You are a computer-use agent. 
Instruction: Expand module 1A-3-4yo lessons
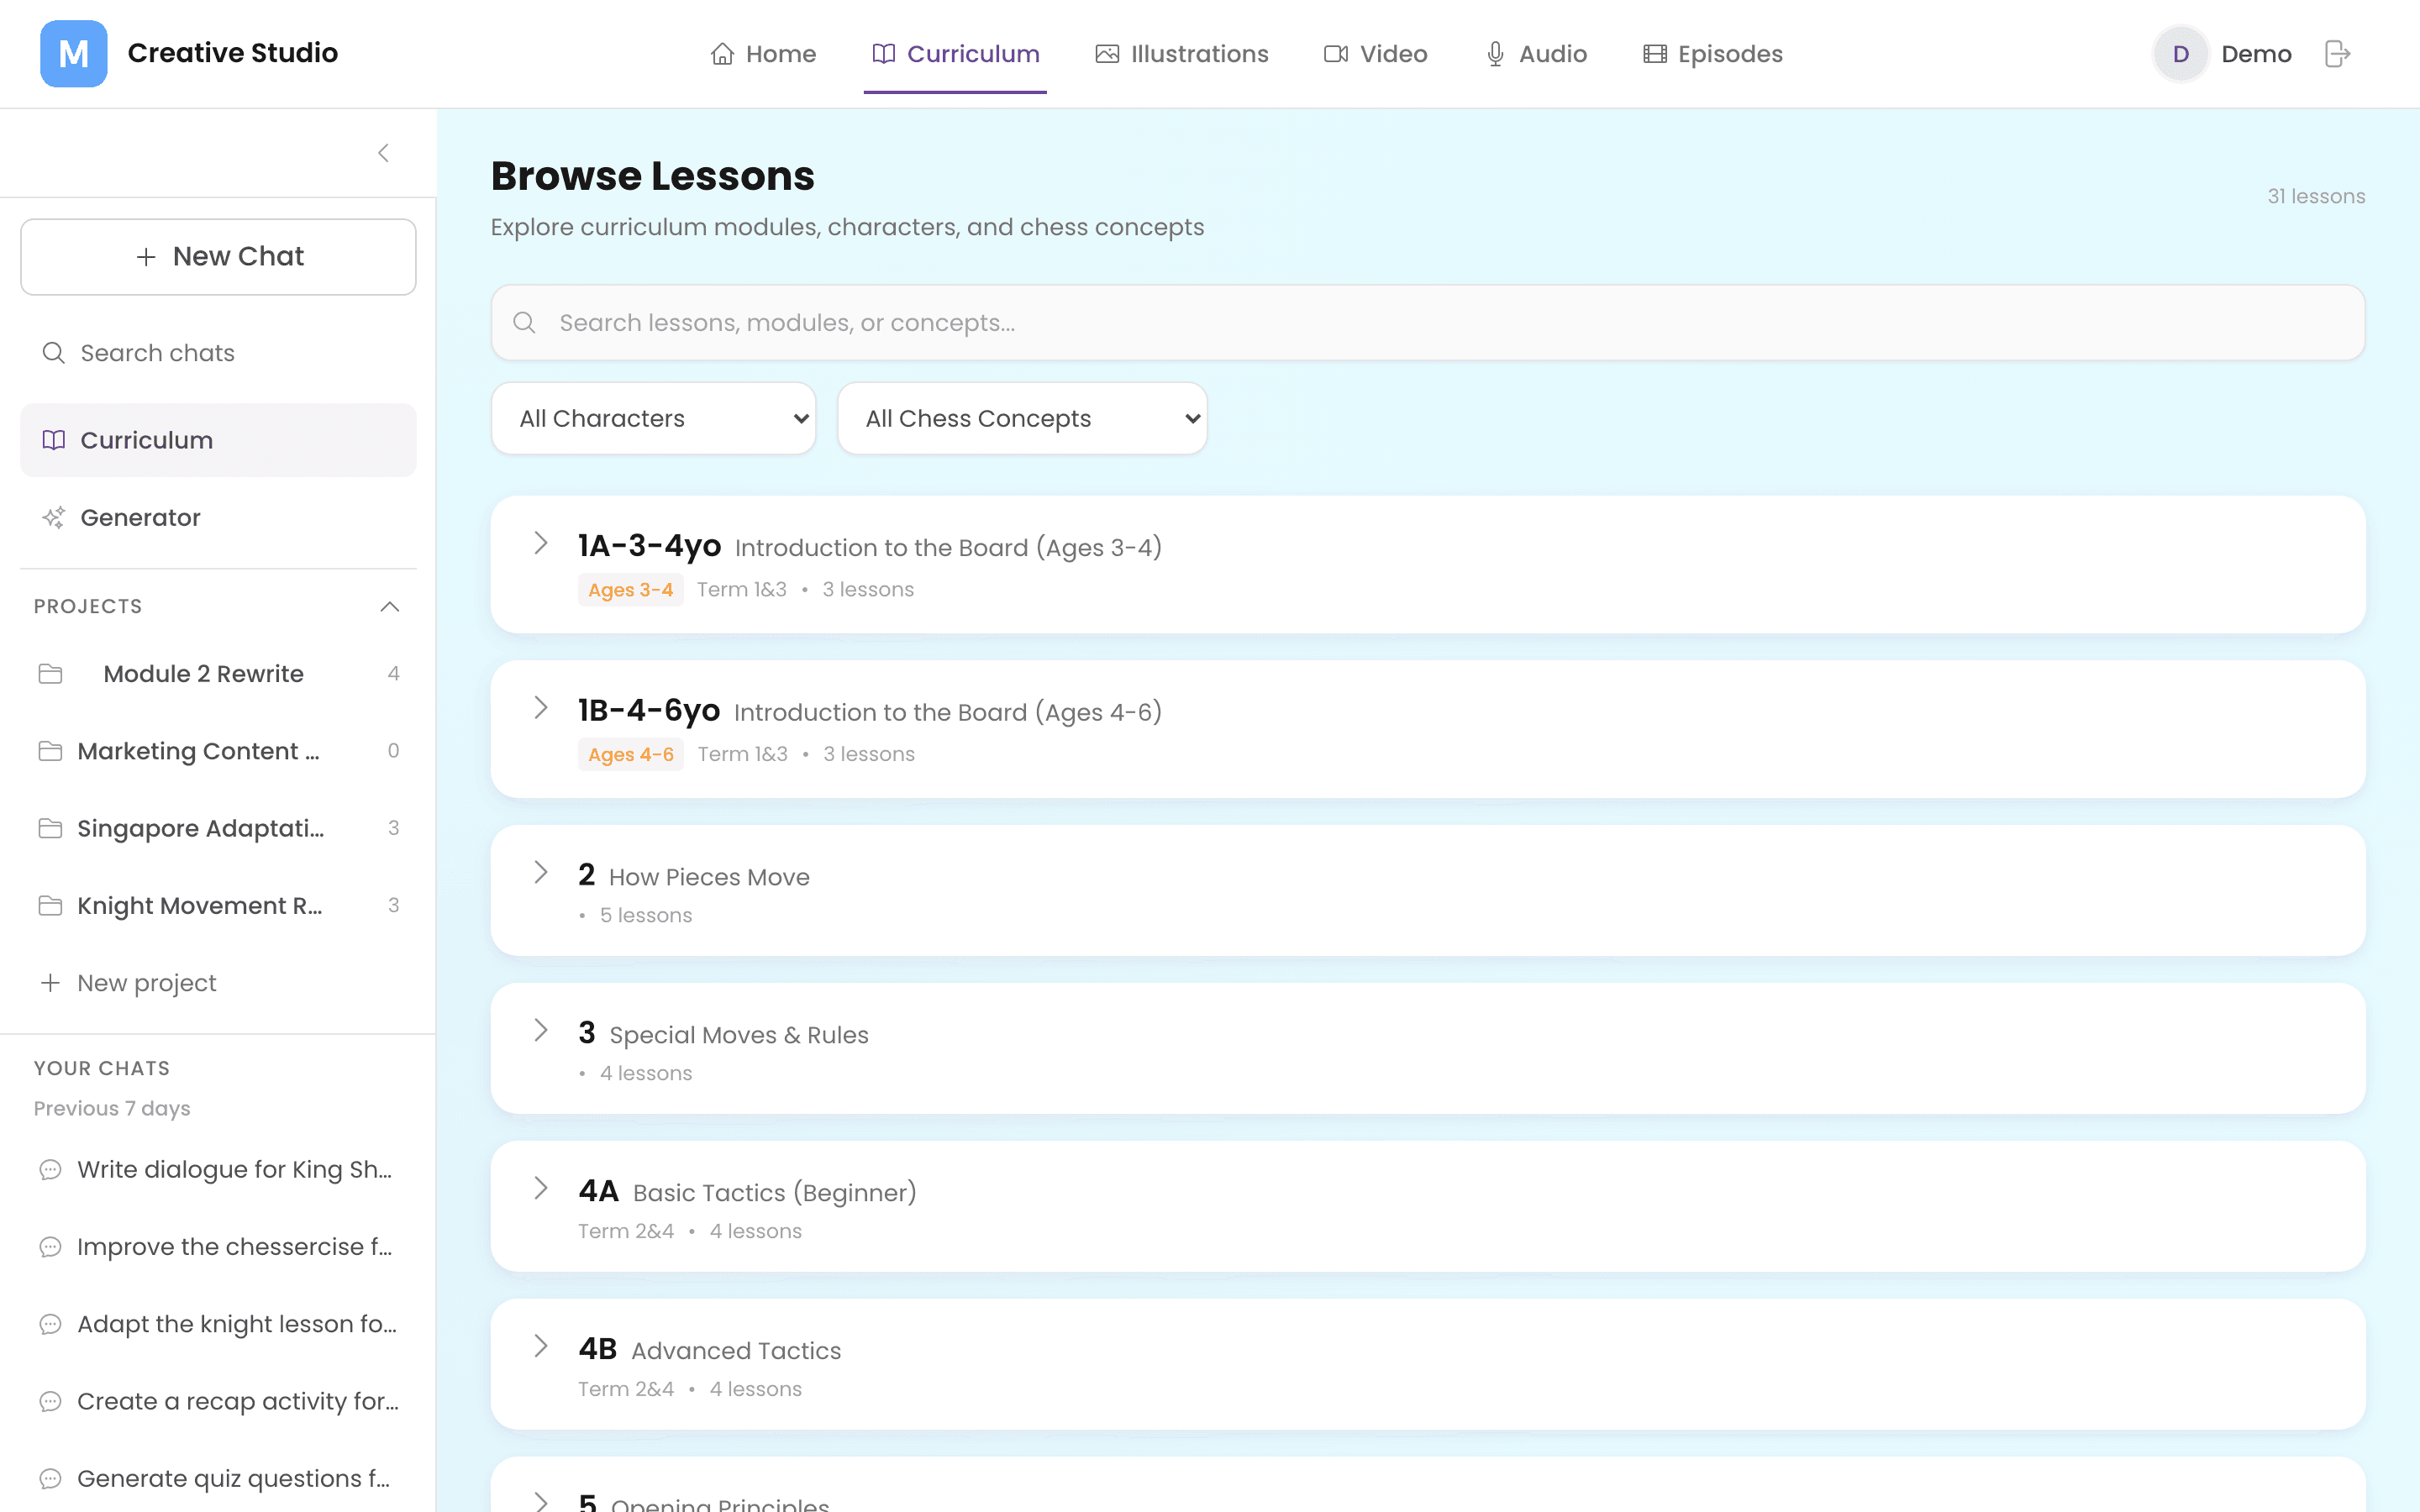pos(541,543)
